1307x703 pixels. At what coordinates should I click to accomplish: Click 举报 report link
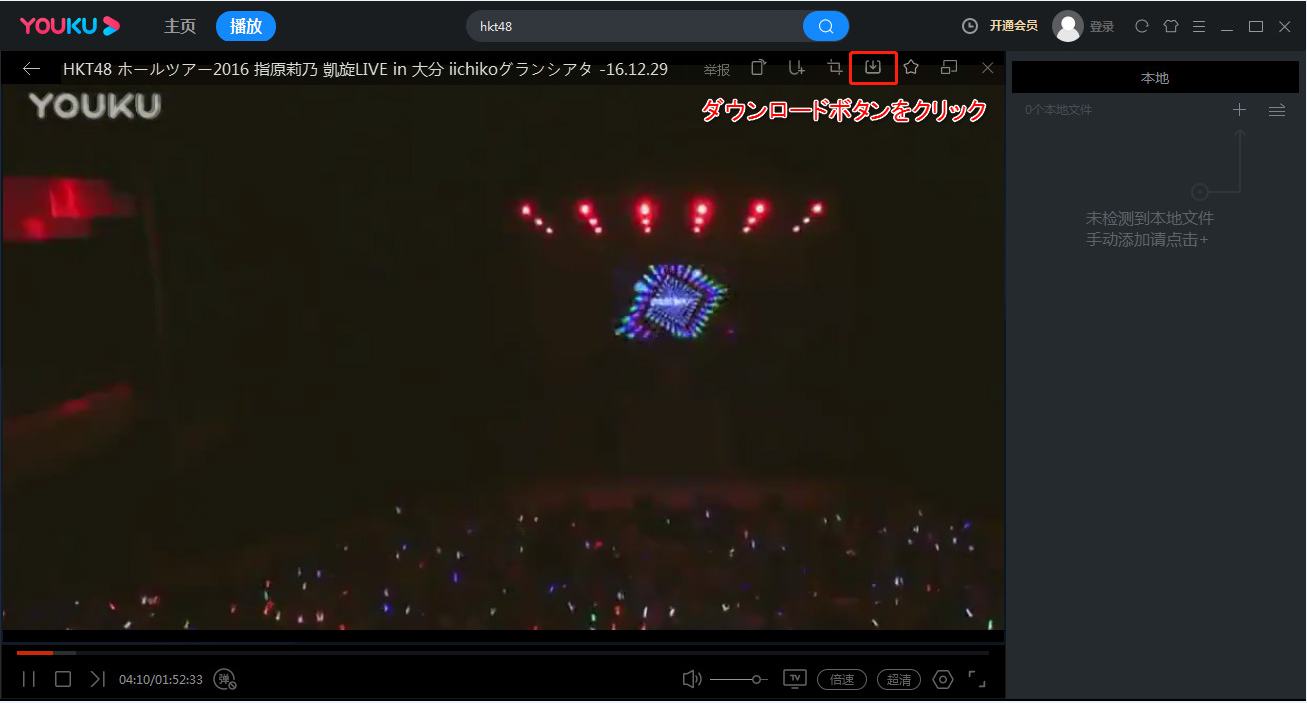pyautogui.click(x=716, y=70)
